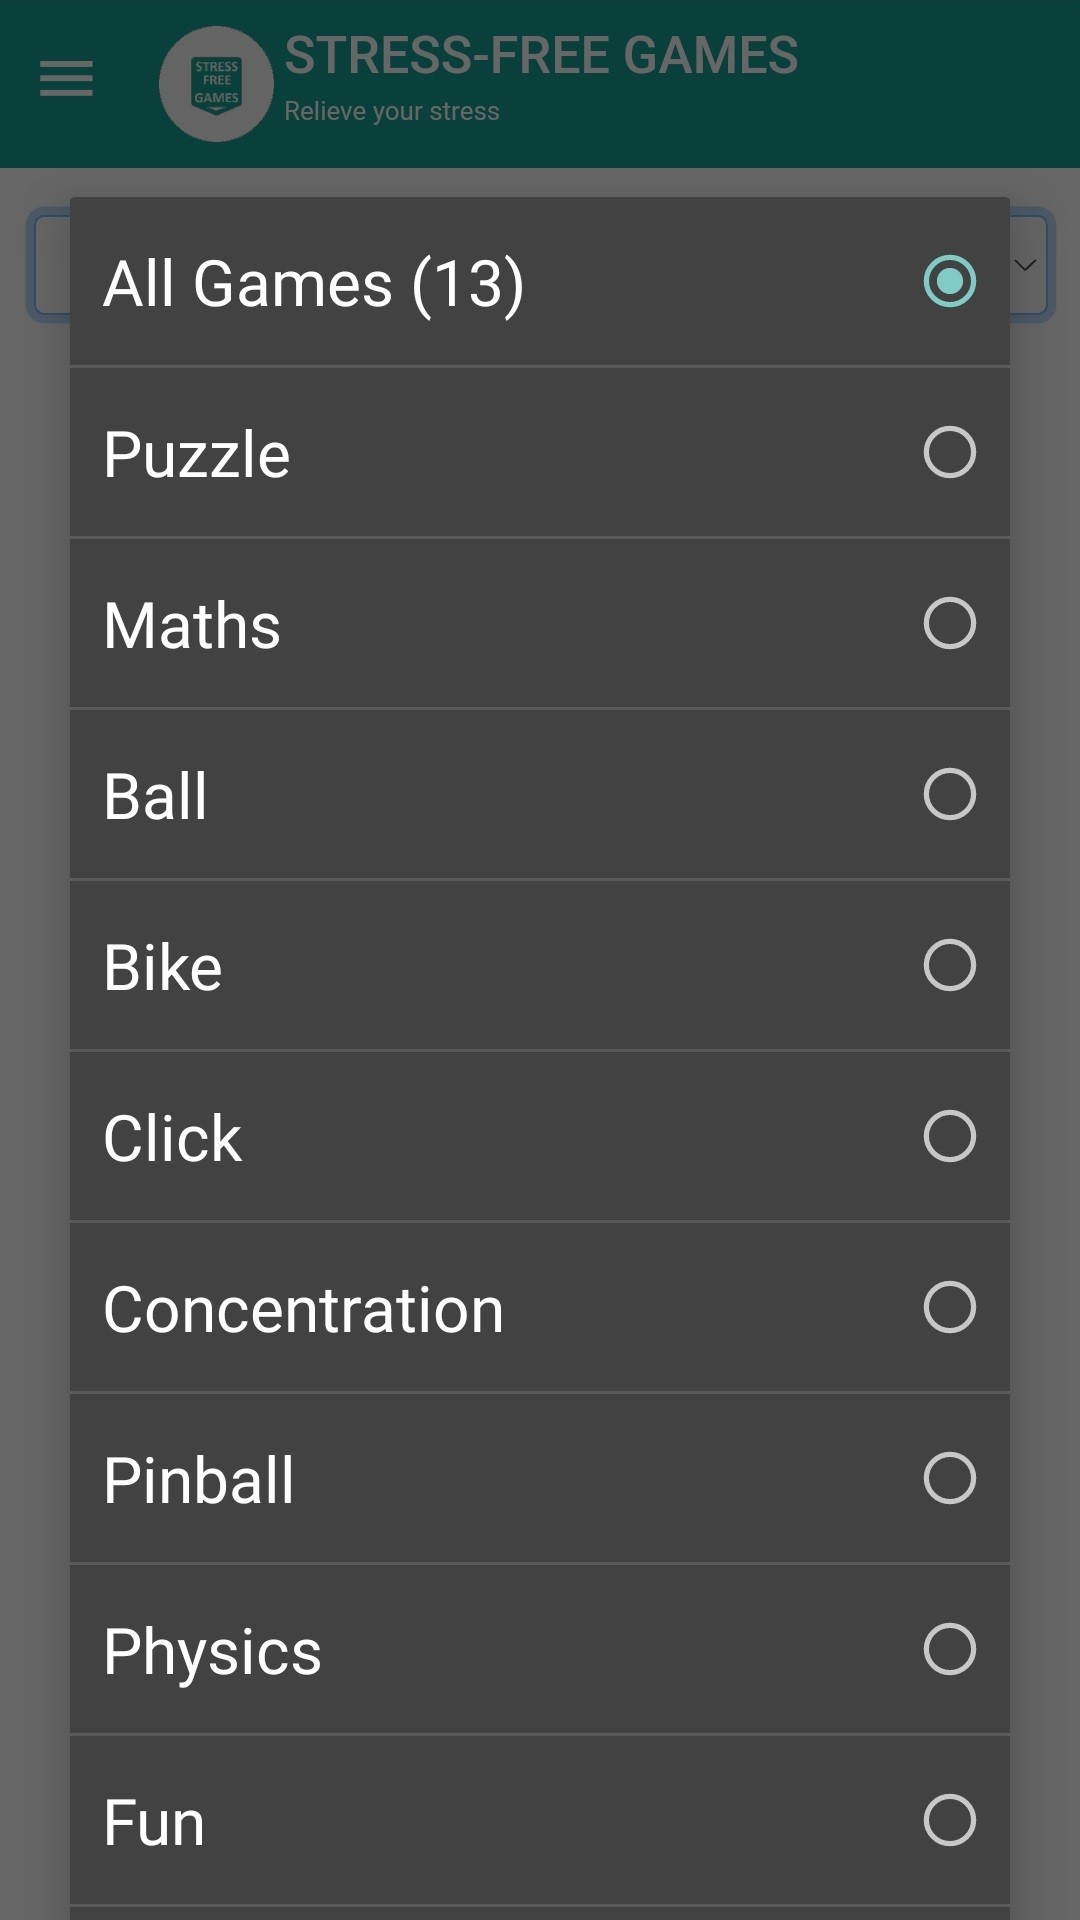
Task: Click the Relieve your stress subtitle
Action: coord(392,111)
